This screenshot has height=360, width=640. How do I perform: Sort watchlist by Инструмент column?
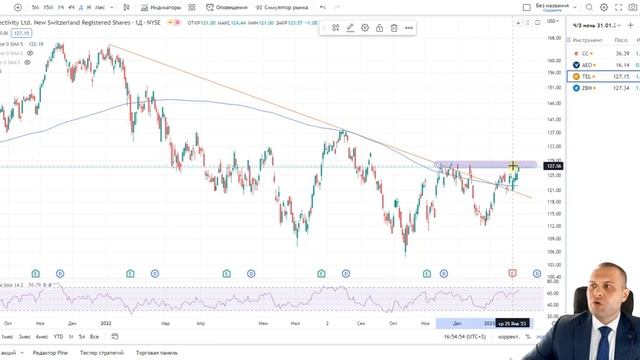point(587,40)
